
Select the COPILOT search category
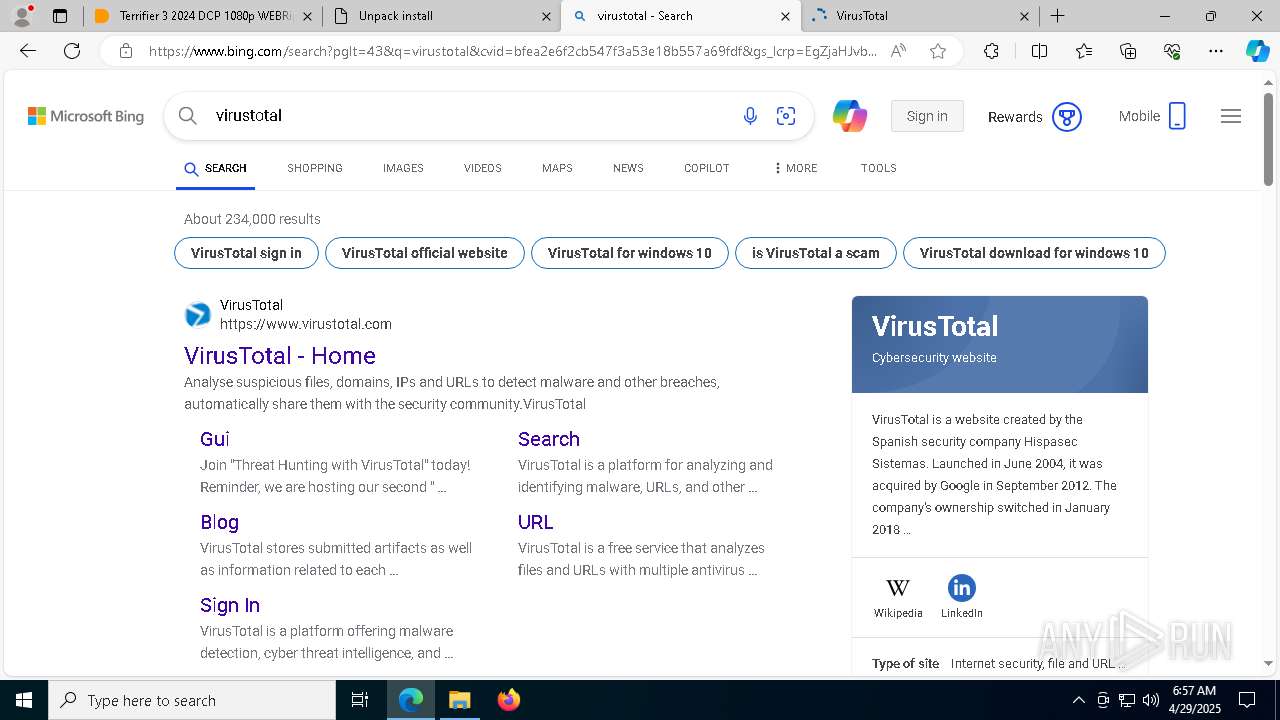[x=707, y=168]
